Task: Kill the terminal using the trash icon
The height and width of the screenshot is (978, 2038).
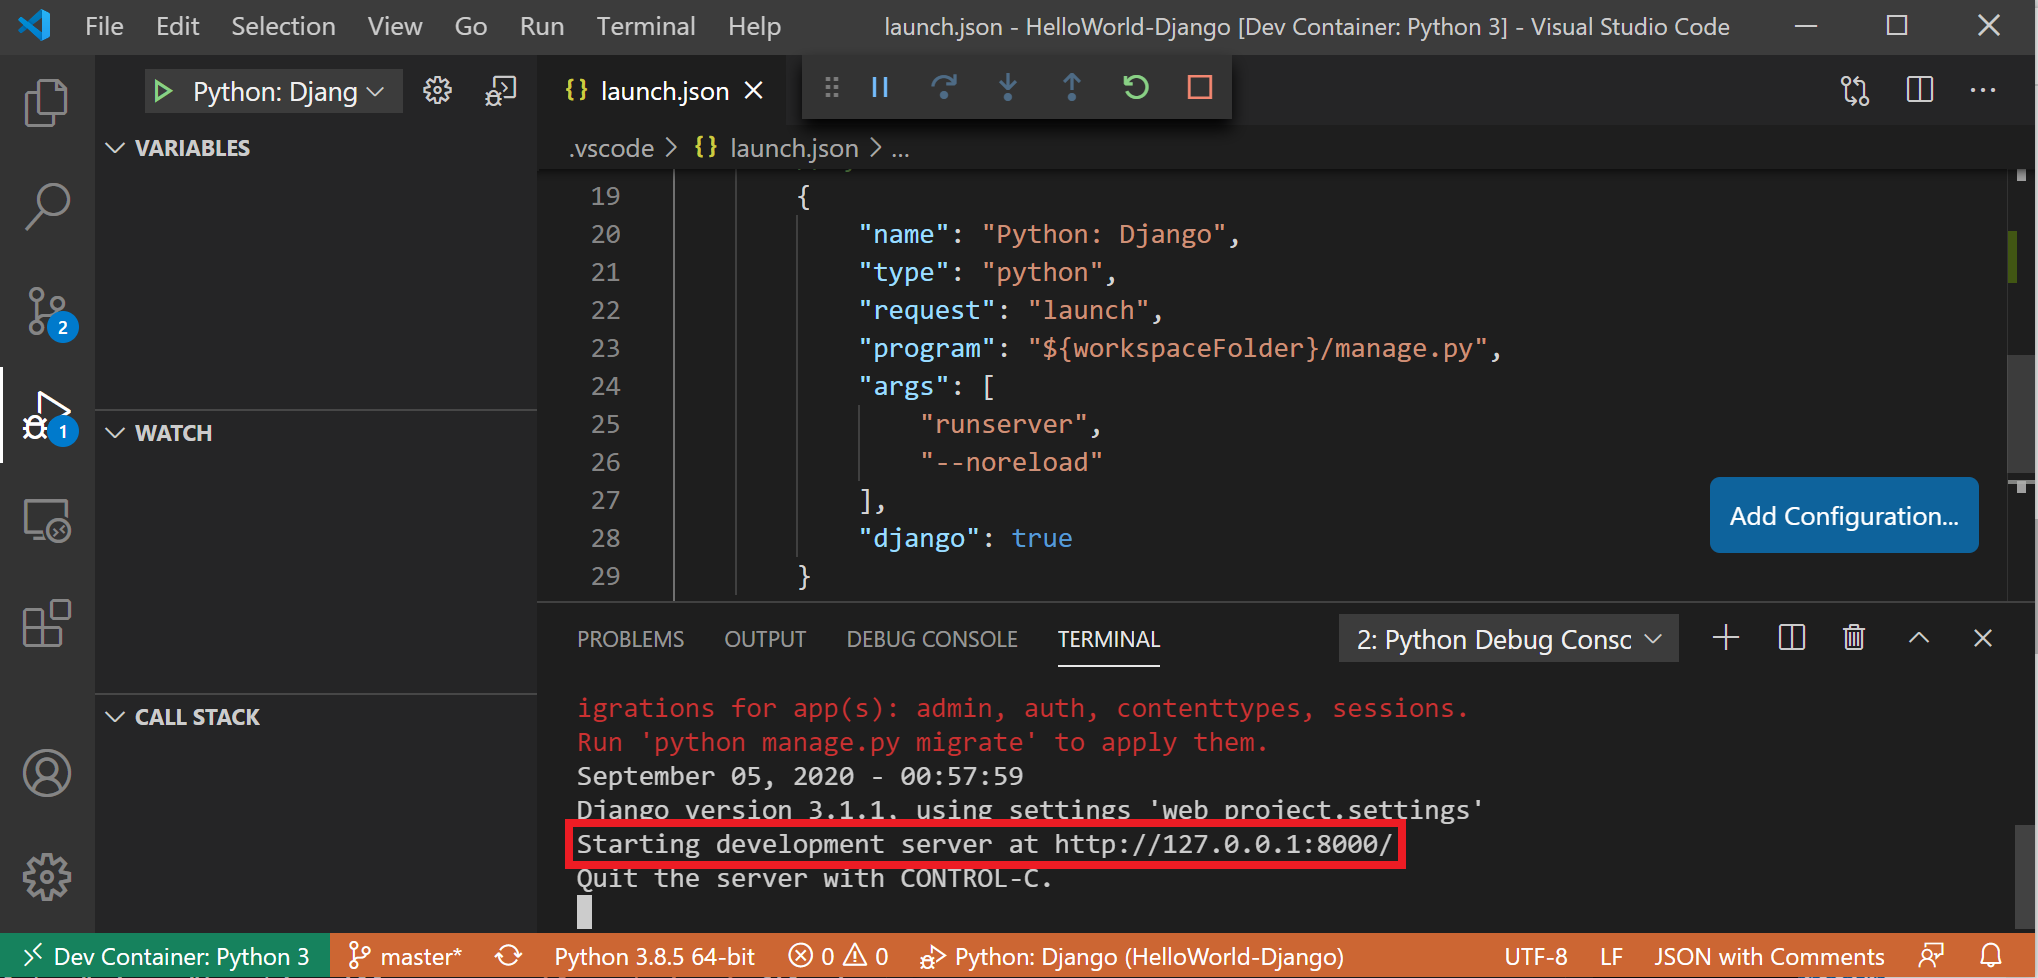Action: [x=1853, y=637]
